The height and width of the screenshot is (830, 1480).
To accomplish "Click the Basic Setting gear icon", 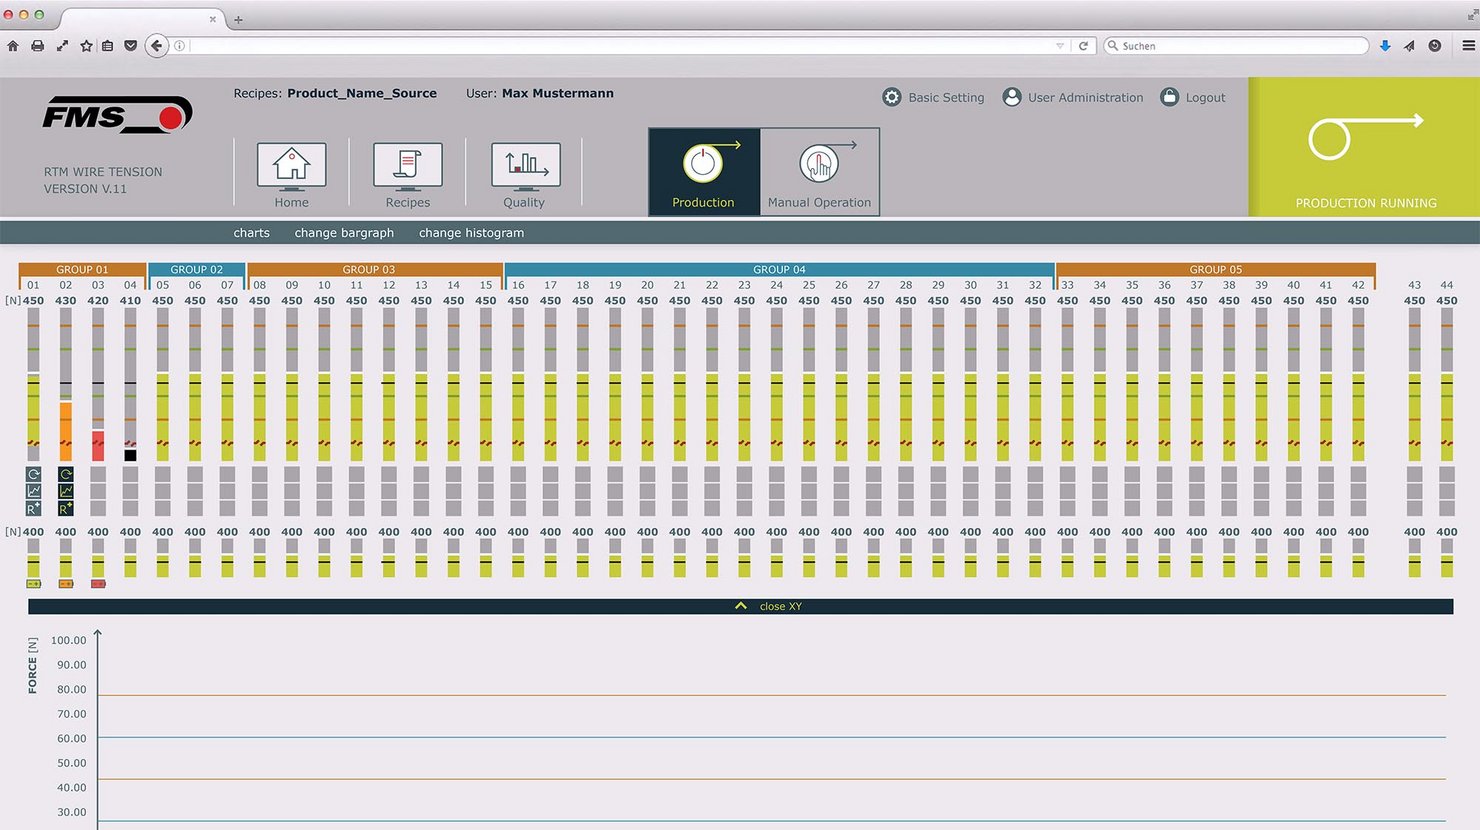I will point(892,97).
